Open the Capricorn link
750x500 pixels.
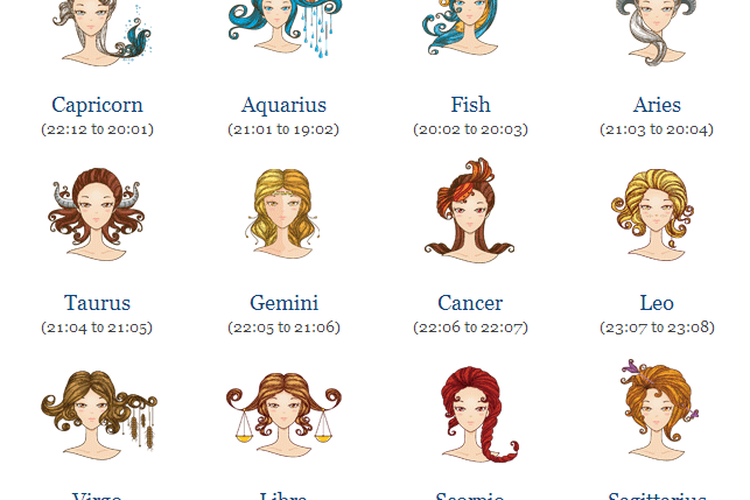pyautogui.click(x=97, y=105)
